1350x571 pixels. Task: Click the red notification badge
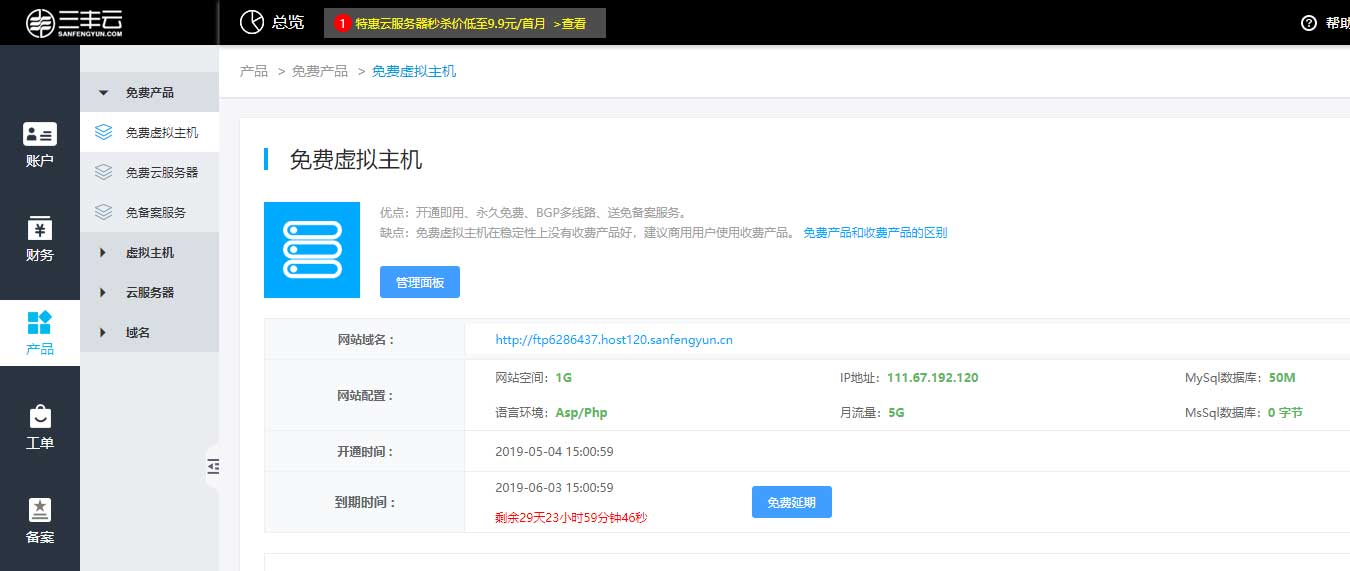click(342, 23)
